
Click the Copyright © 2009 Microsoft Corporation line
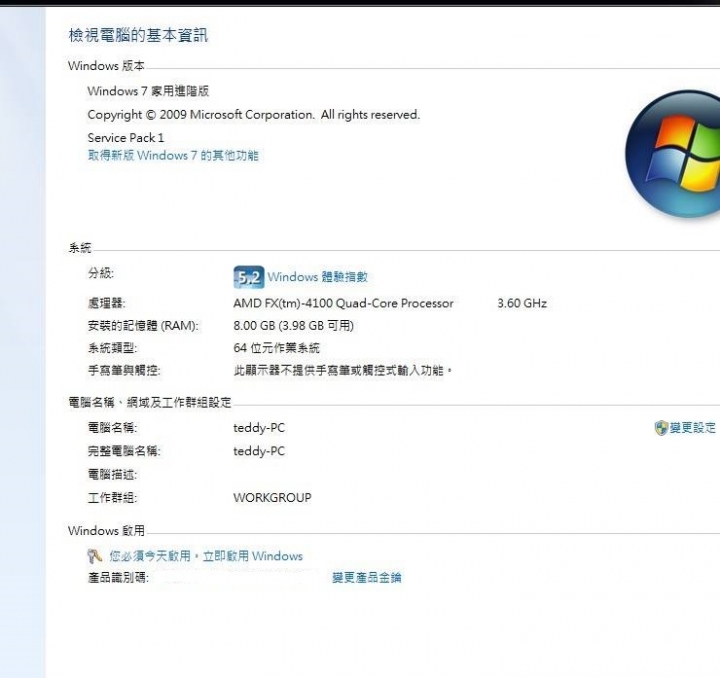click(x=253, y=115)
